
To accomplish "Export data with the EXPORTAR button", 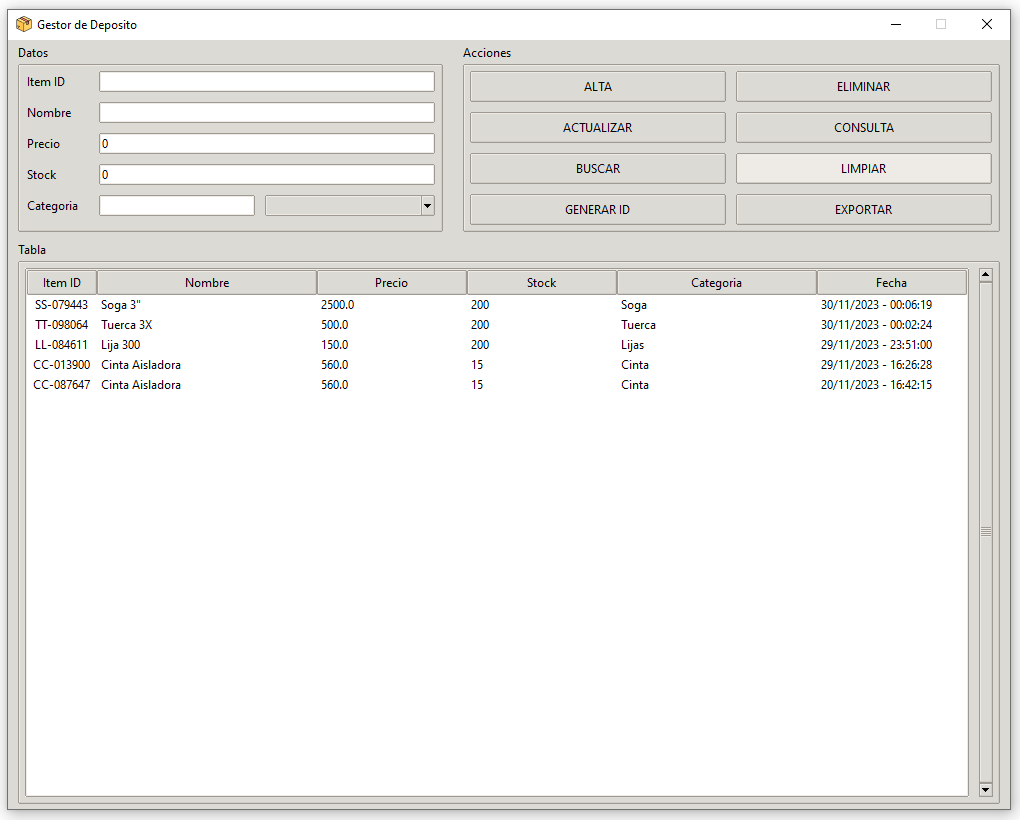I will click(x=863, y=210).
